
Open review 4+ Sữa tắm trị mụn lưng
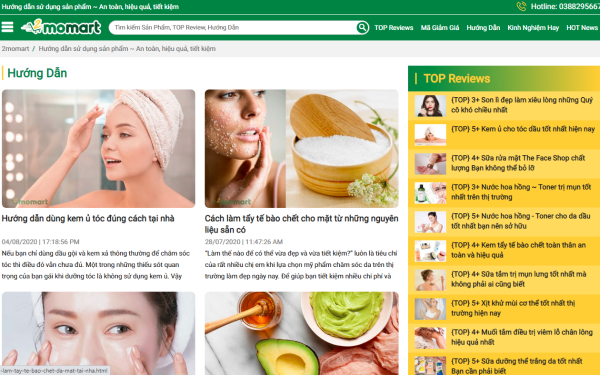pos(518,279)
